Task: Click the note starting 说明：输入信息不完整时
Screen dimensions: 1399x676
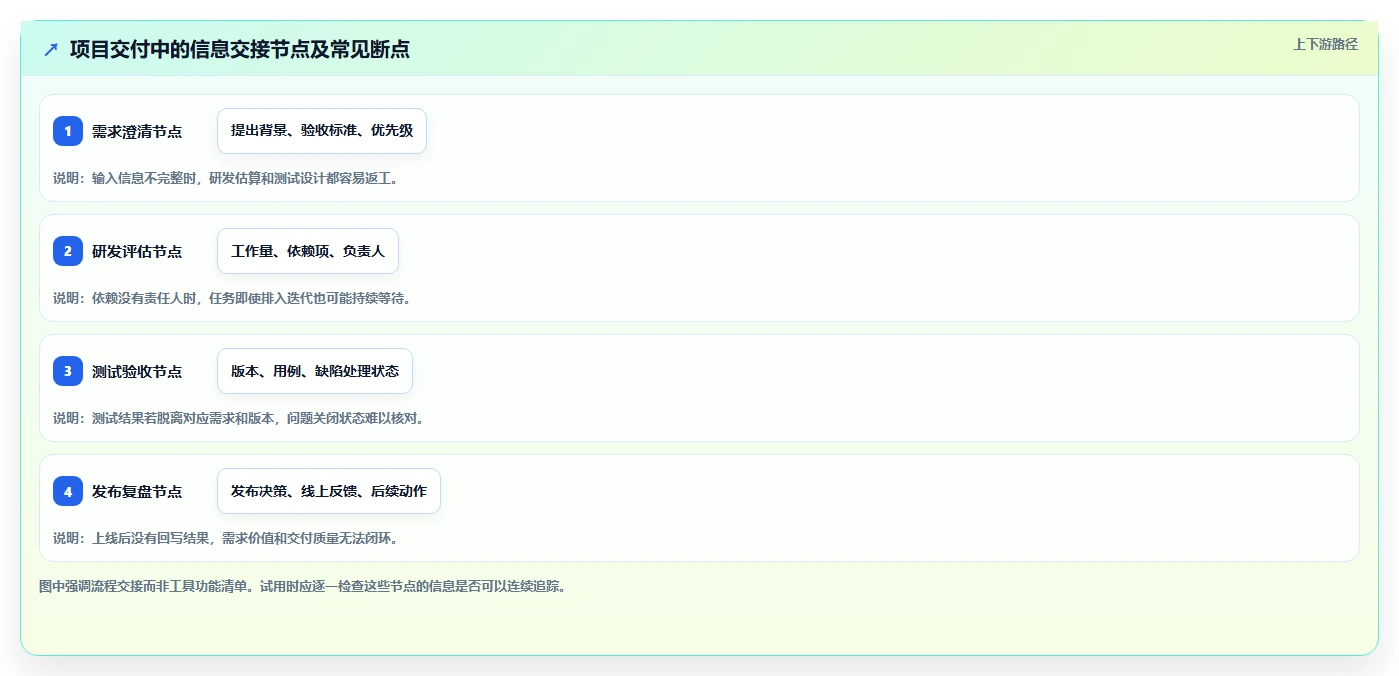Action: pos(226,178)
